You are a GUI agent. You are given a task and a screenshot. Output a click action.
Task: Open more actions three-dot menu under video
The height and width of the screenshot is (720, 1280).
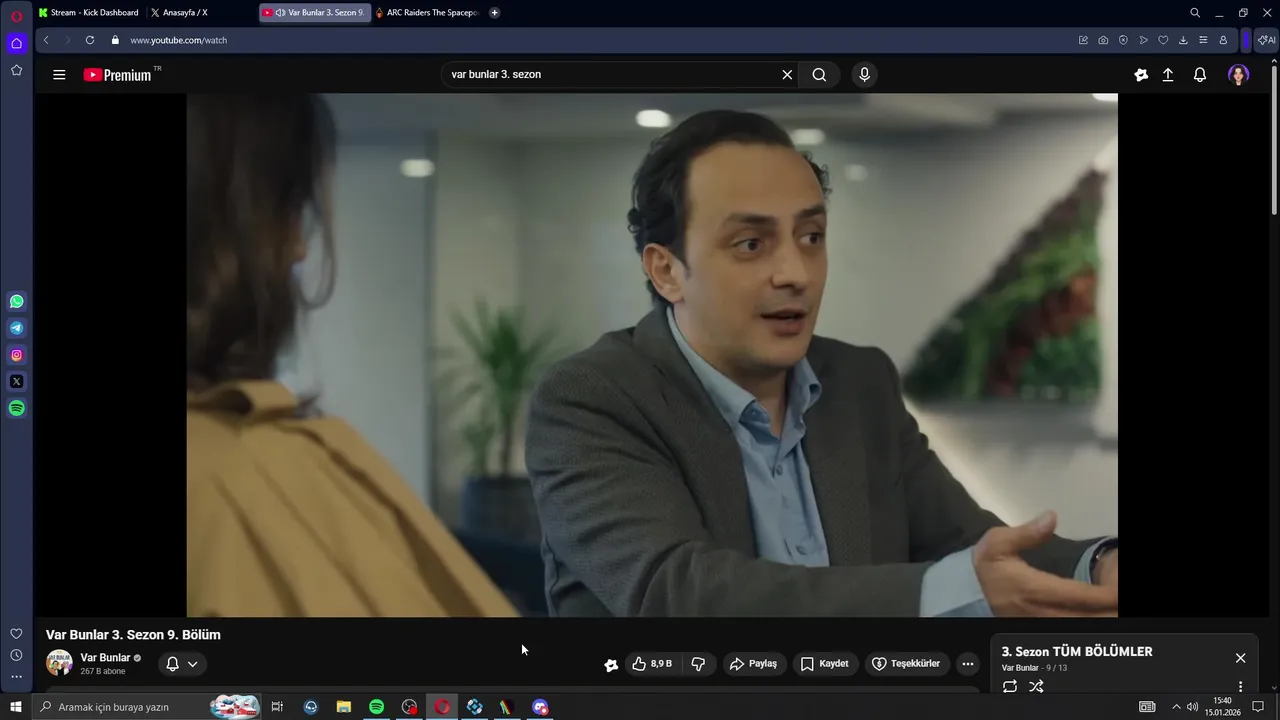pyautogui.click(x=967, y=664)
